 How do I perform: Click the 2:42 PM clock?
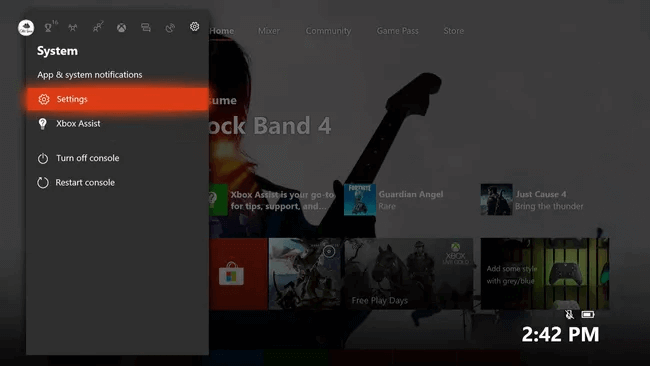(560, 334)
